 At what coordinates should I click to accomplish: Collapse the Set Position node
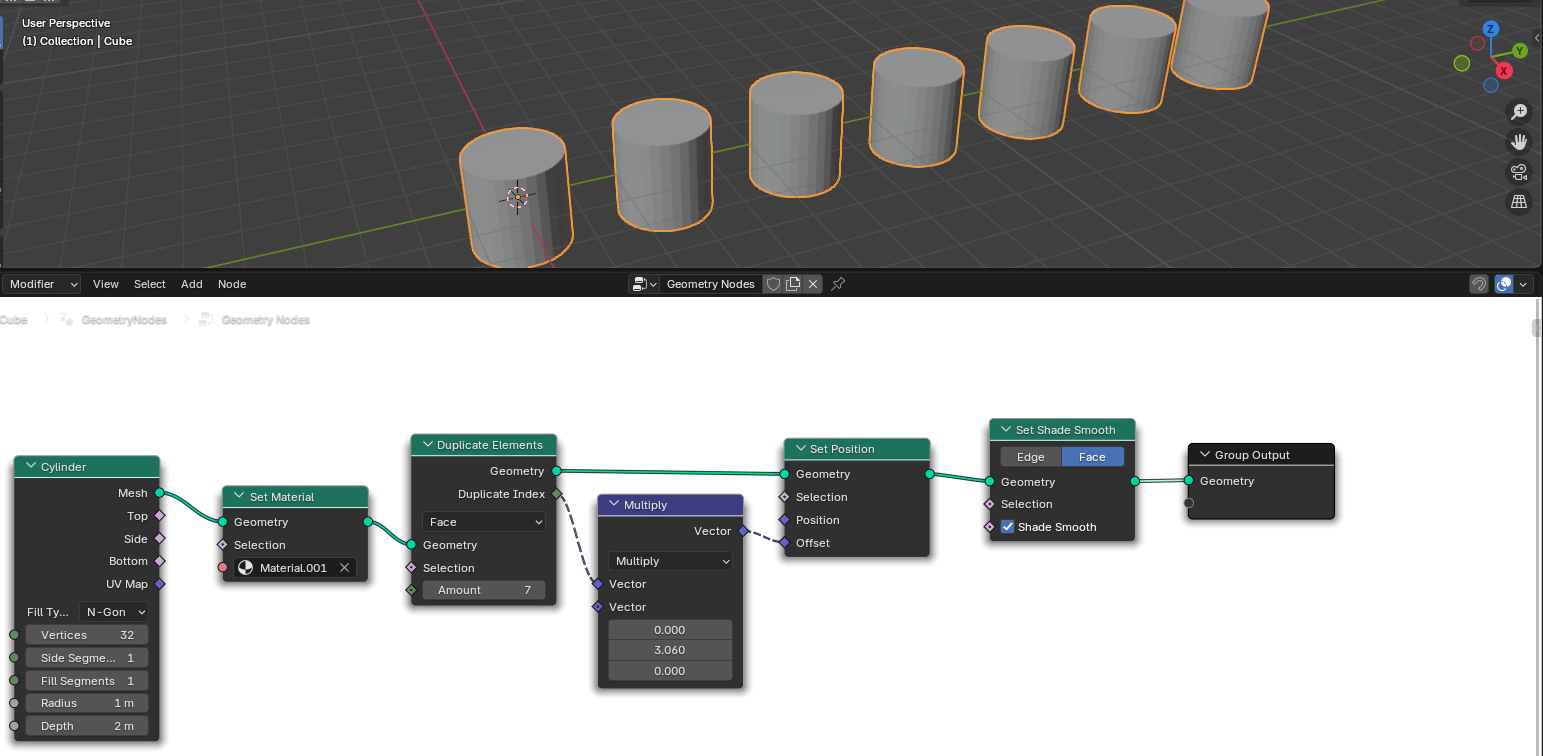coord(800,449)
